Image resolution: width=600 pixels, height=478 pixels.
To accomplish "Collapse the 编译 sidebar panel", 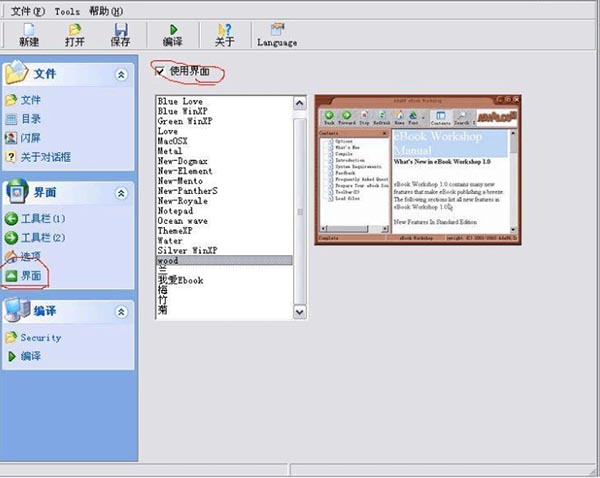I will coord(121,310).
